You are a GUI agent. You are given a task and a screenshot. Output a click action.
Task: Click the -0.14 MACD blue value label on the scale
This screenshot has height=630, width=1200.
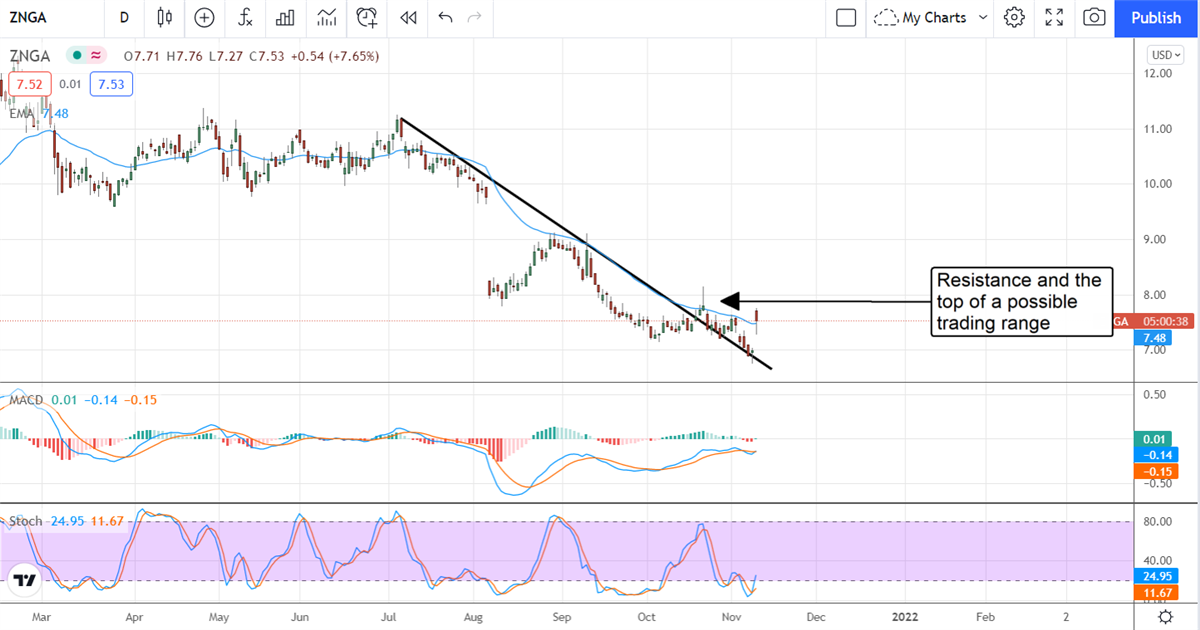pos(1156,454)
